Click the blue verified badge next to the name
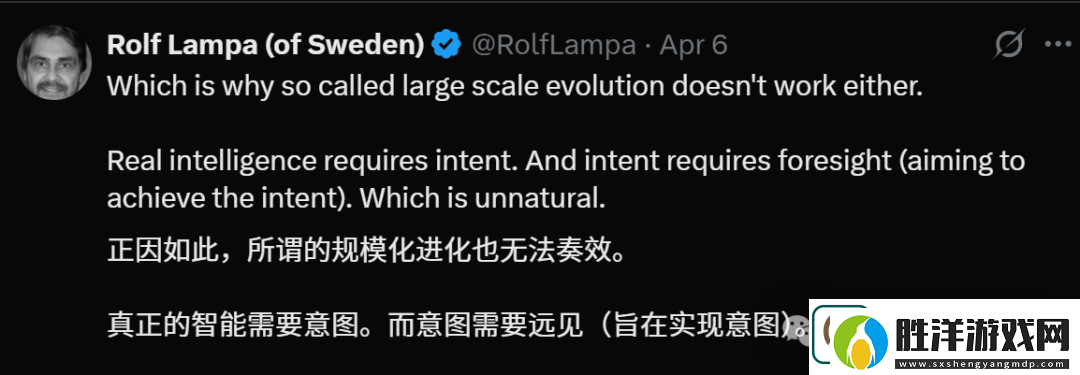 [x=446, y=45]
